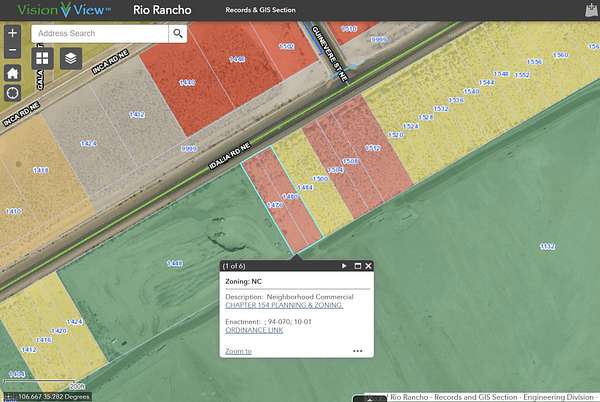Open popup more-options ellipsis menu
The height and width of the screenshot is (402, 600).
(x=358, y=351)
